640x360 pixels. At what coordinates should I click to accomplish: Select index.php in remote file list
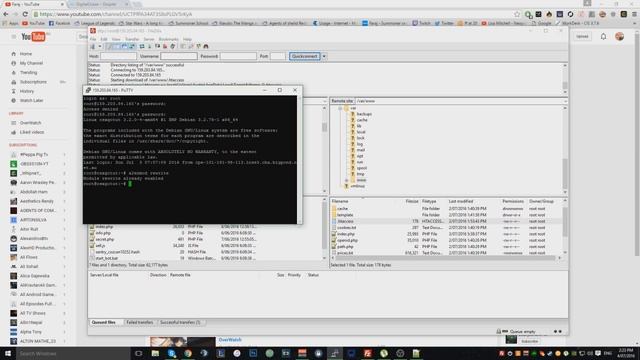coord(346,234)
